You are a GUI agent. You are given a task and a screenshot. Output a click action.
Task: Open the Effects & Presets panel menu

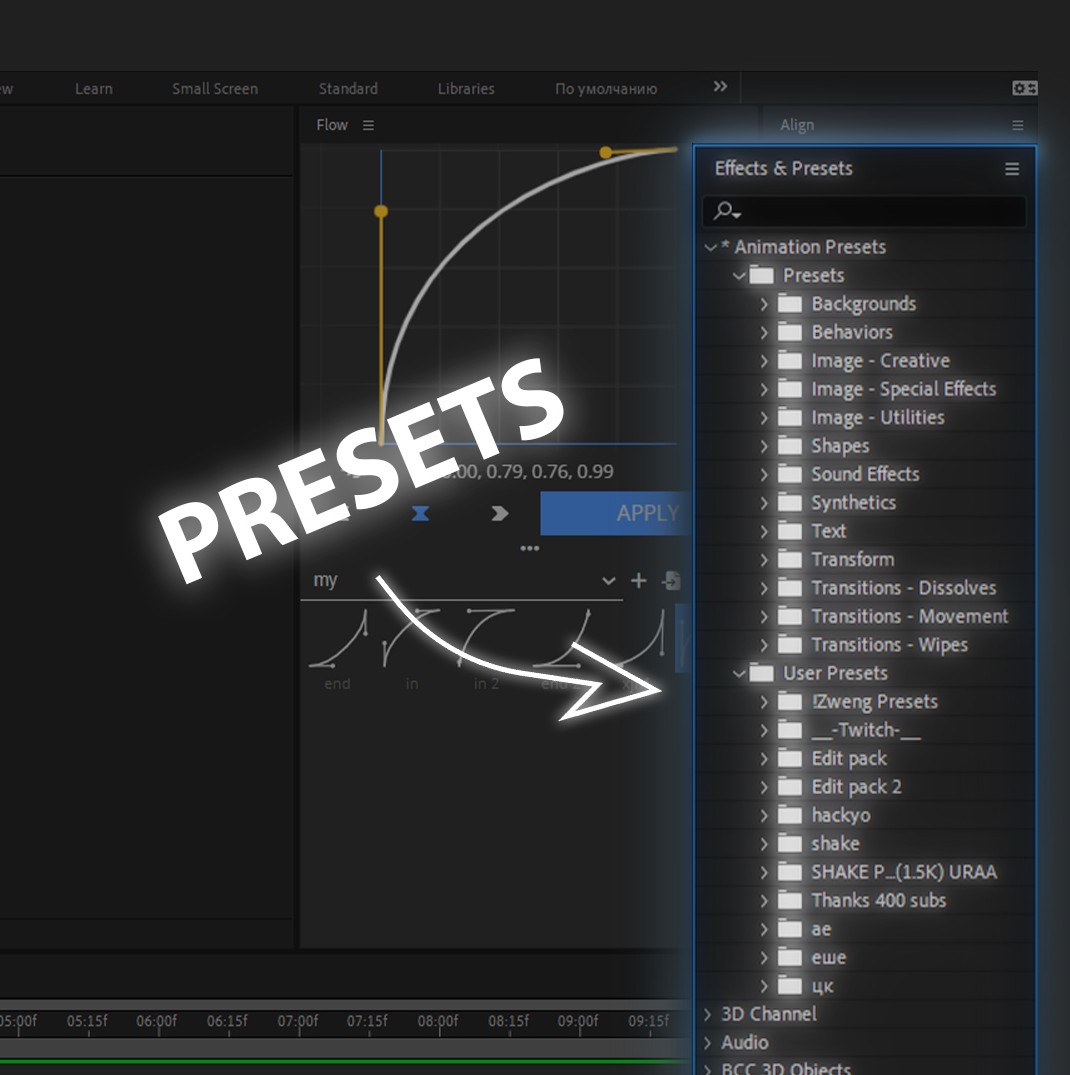coord(1012,169)
